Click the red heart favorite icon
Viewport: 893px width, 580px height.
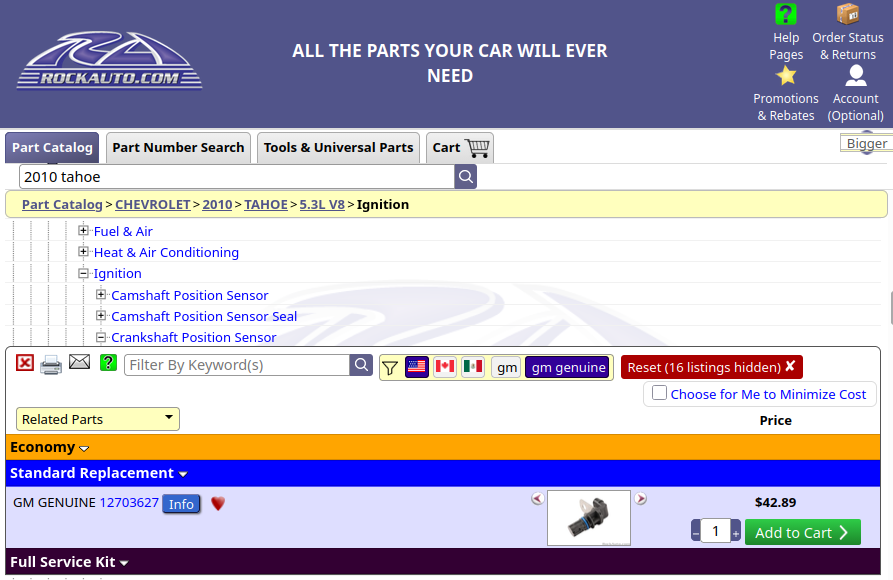point(218,504)
